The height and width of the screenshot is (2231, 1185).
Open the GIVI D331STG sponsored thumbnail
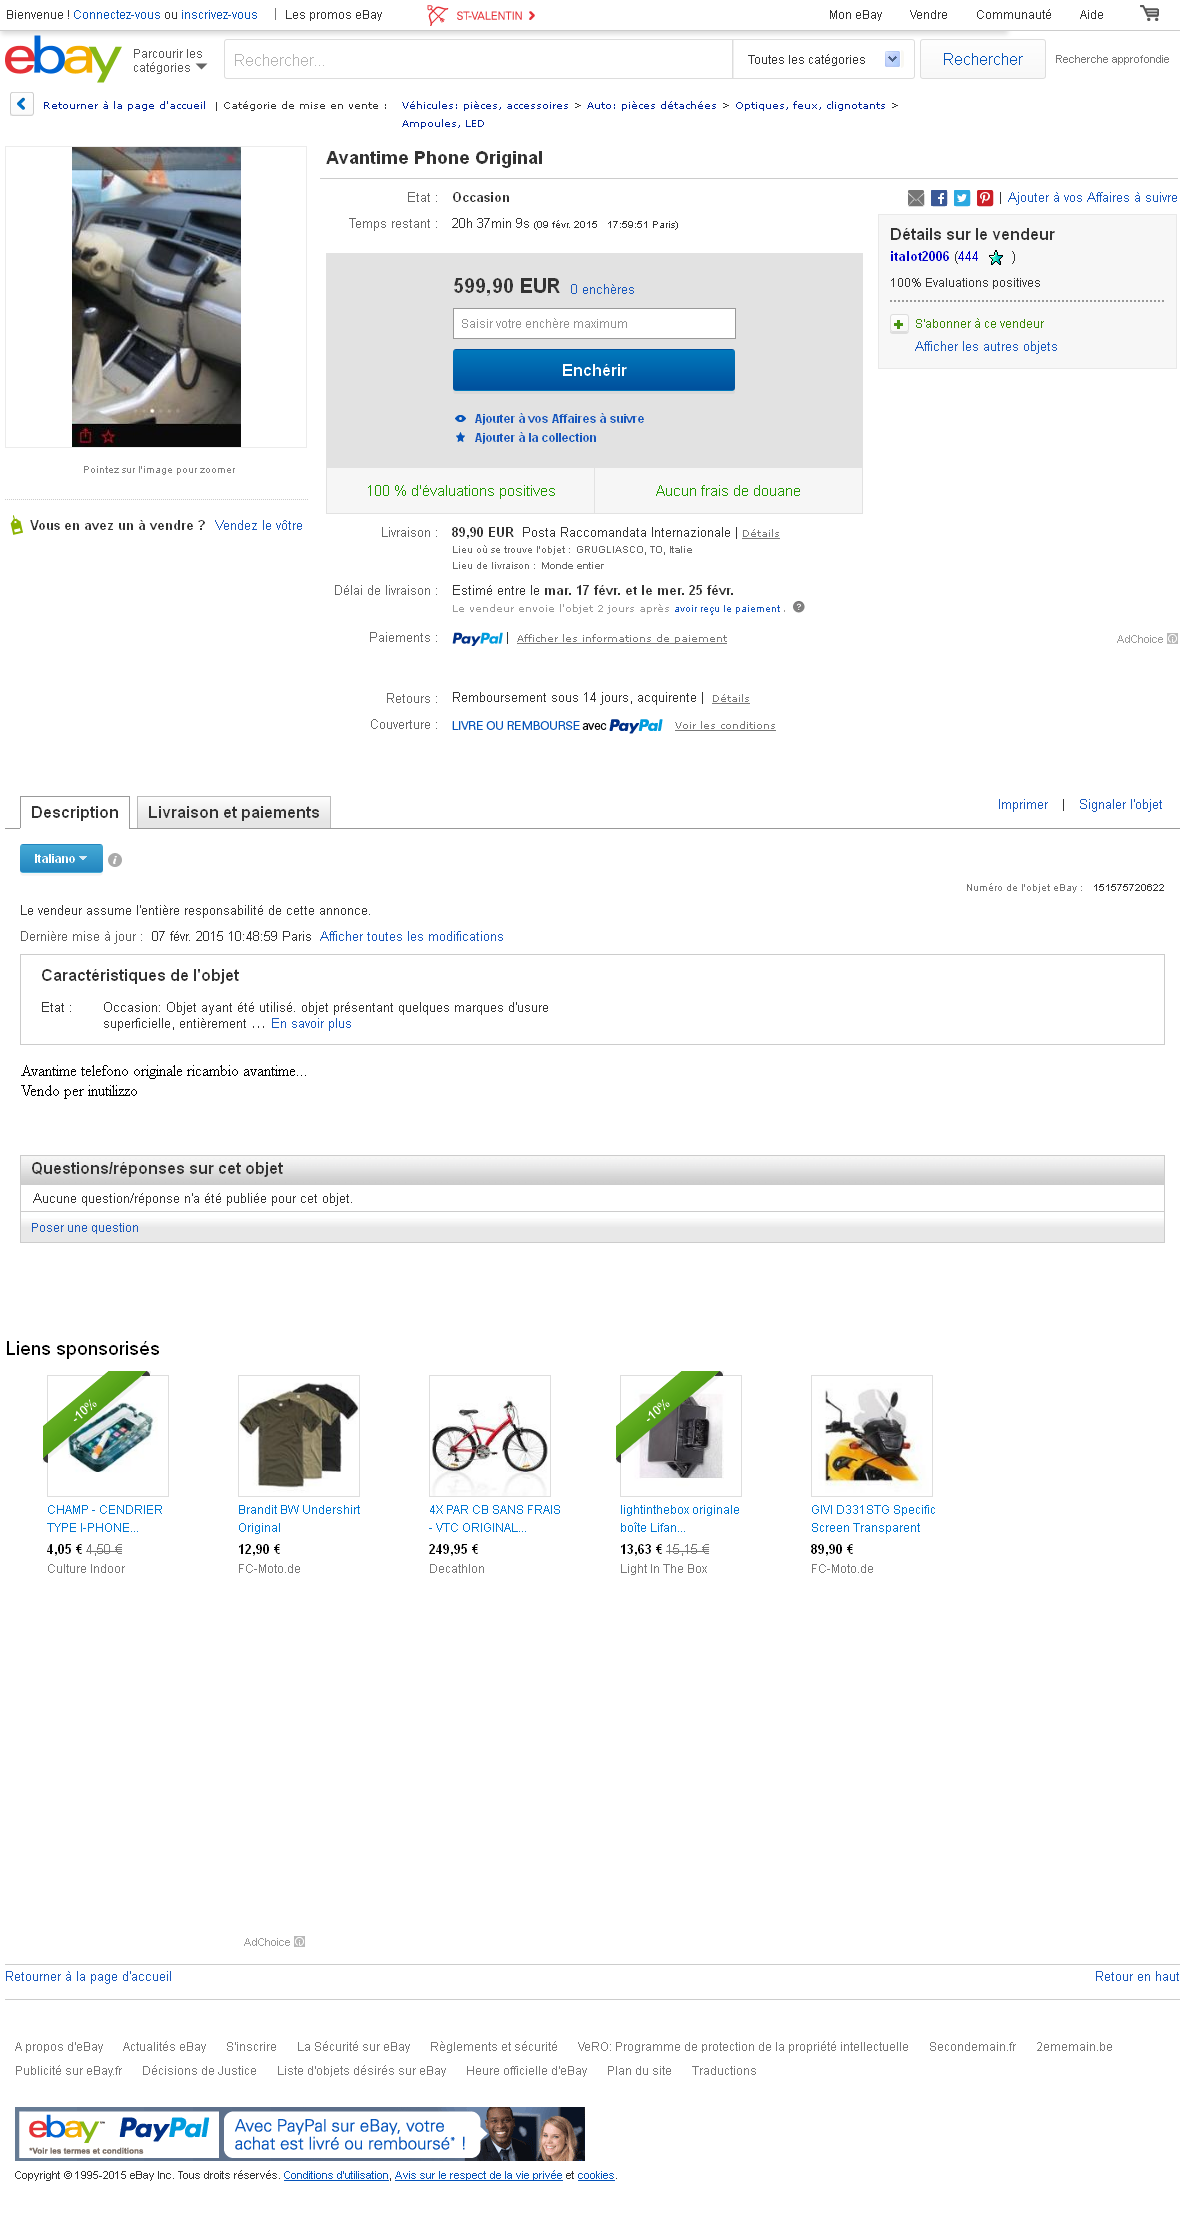point(871,1436)
